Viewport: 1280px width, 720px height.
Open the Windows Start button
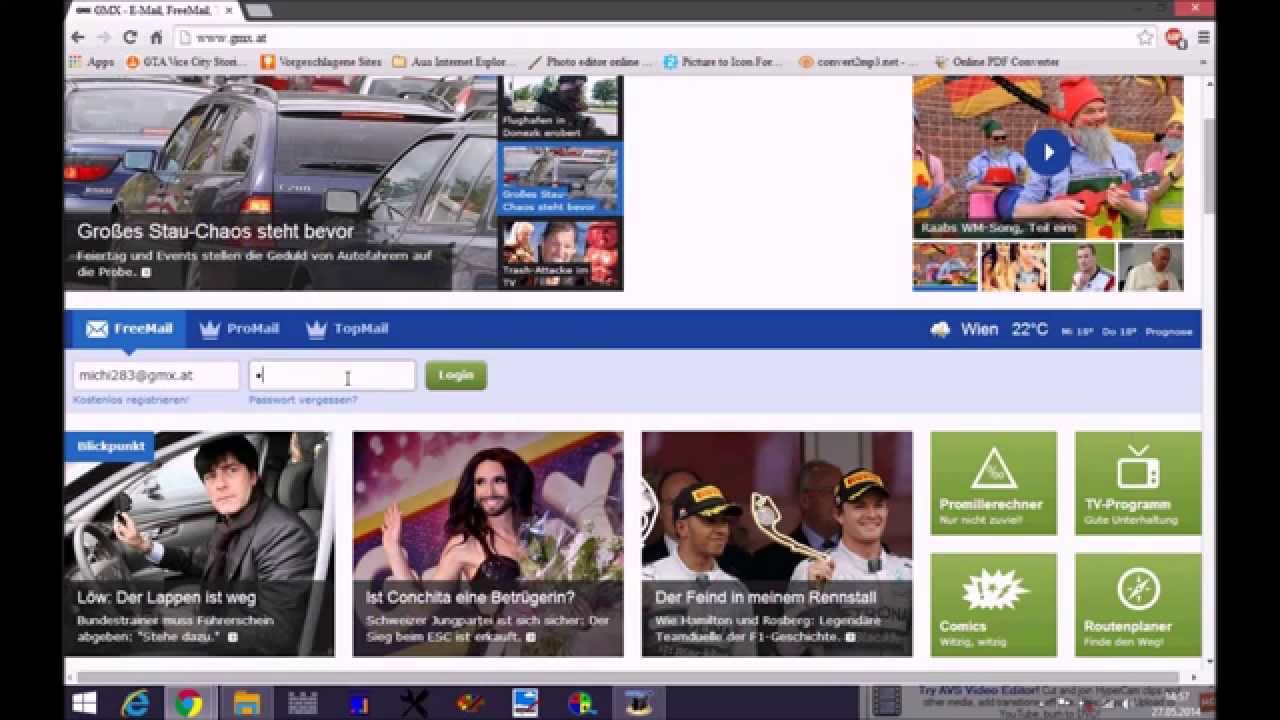point(84,703)
